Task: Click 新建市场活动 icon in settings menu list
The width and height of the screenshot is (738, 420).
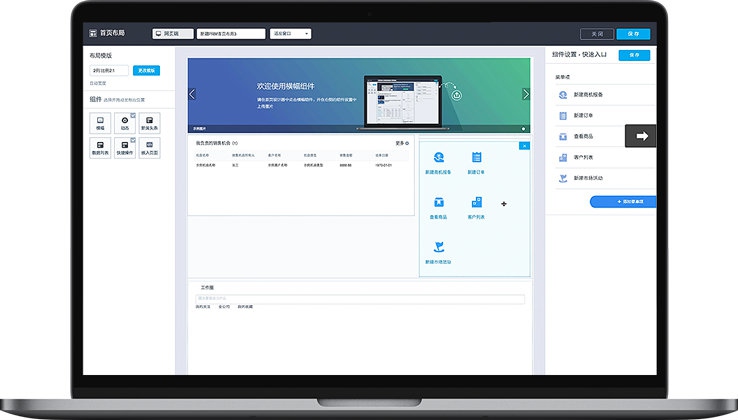Action: pos(563,178)
